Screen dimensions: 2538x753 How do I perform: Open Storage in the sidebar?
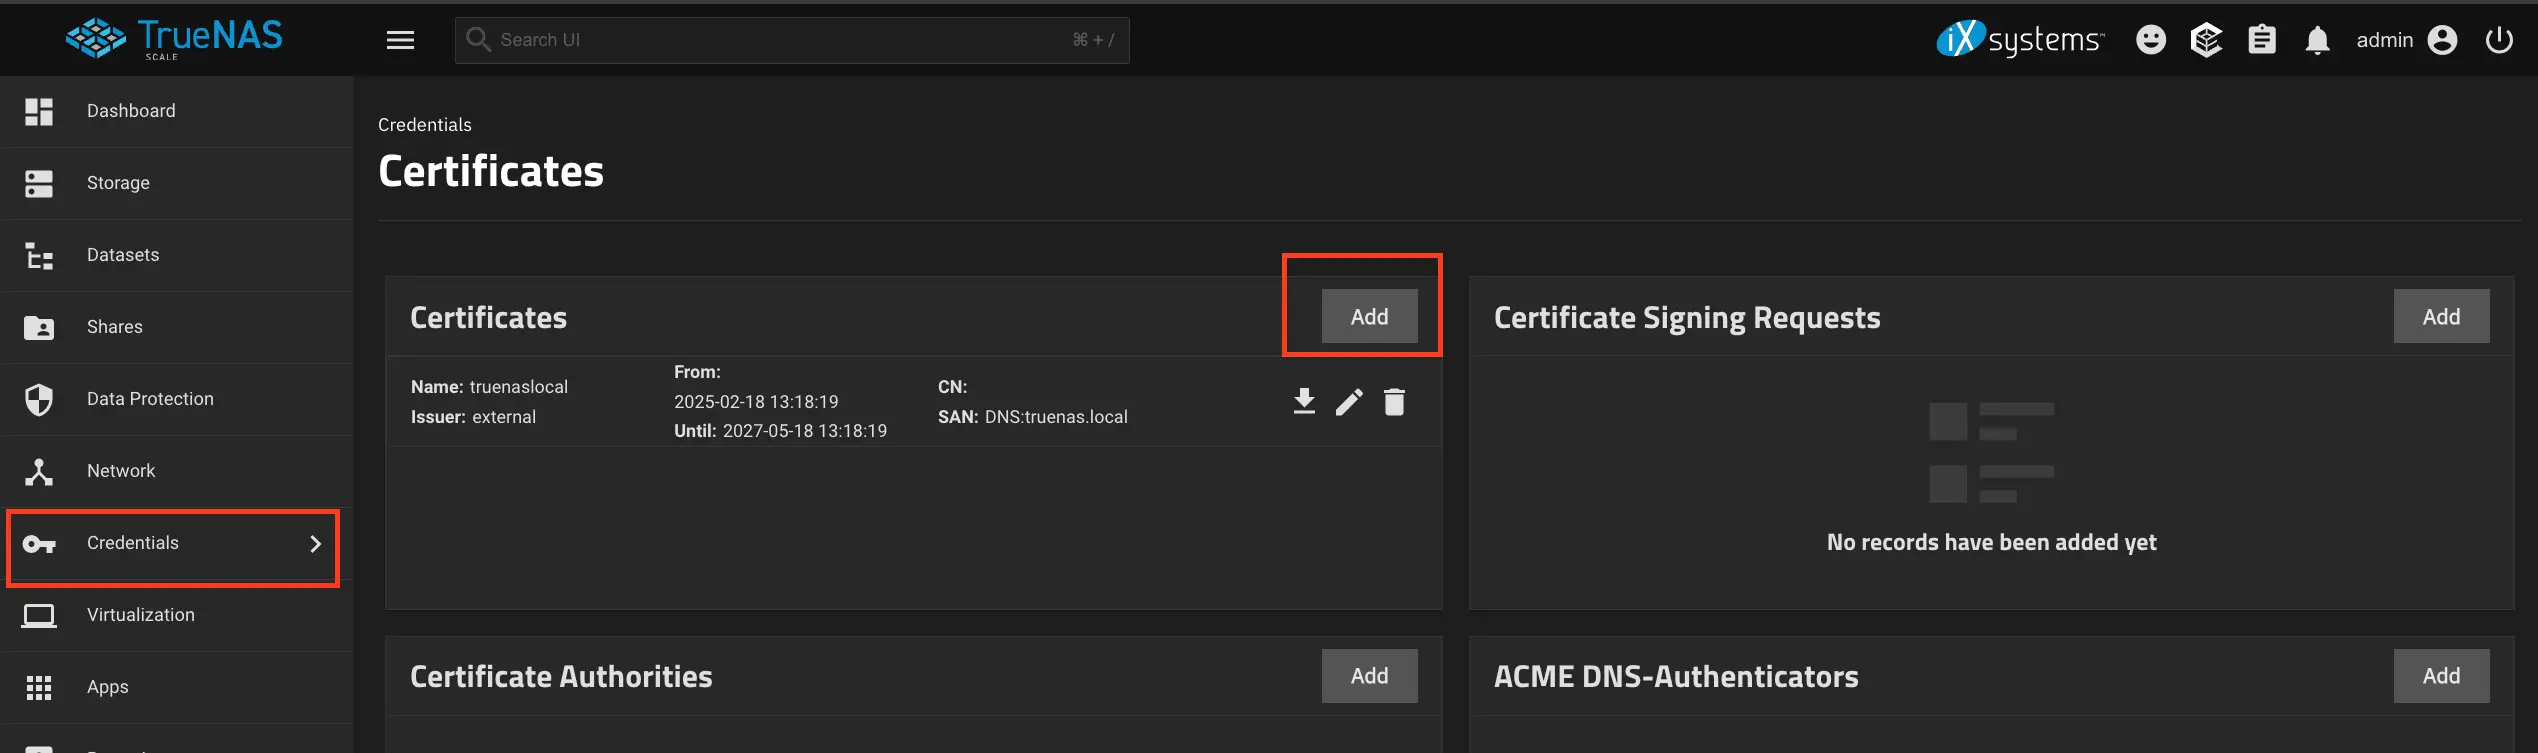176,183
